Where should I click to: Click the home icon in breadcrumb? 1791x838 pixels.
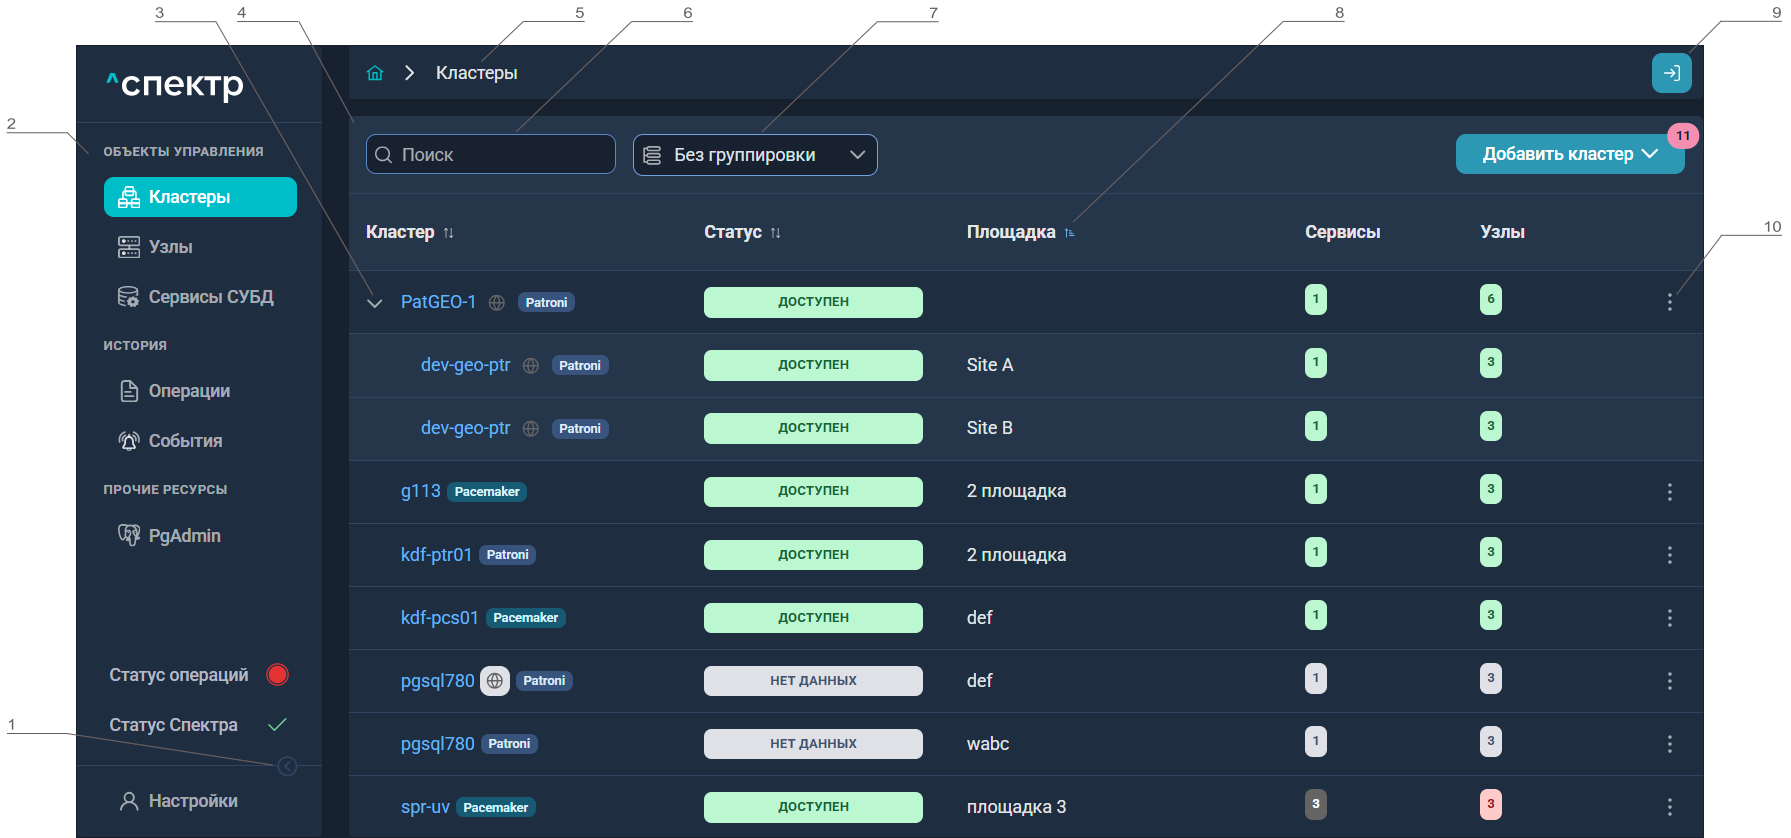pyautogui.click(x=375, y=73)
